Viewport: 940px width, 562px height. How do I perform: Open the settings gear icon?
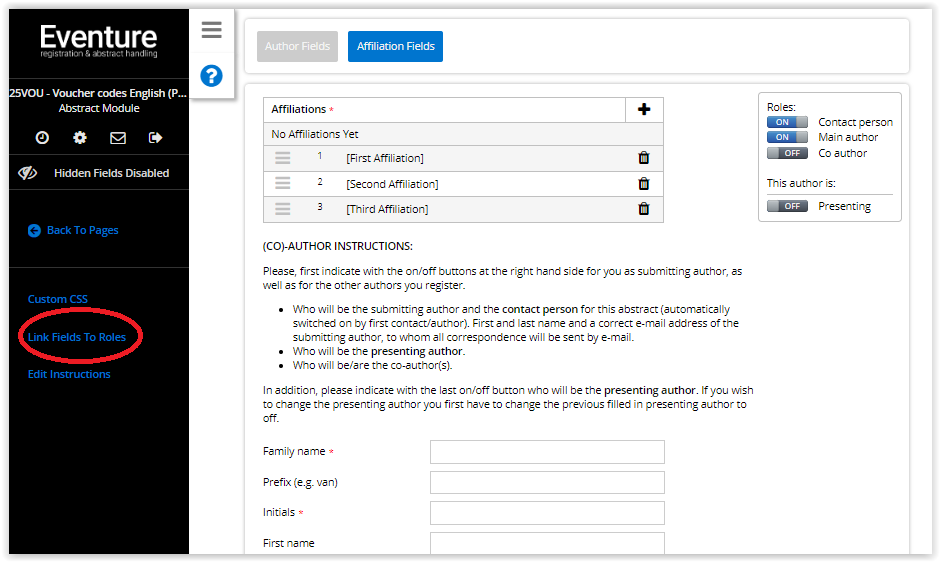80,138
